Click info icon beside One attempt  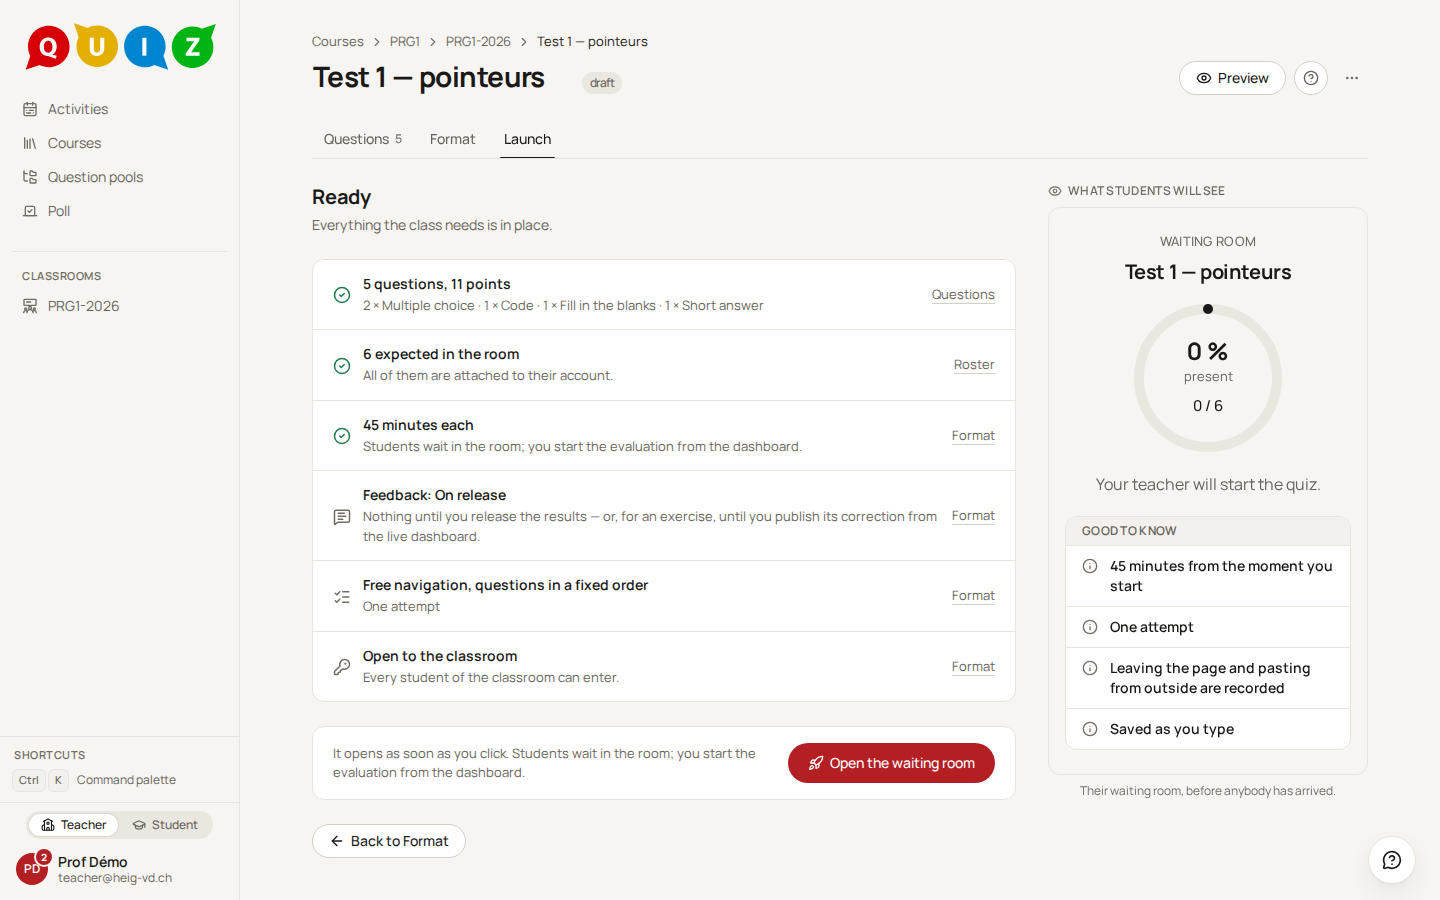tap(1090, 627)
